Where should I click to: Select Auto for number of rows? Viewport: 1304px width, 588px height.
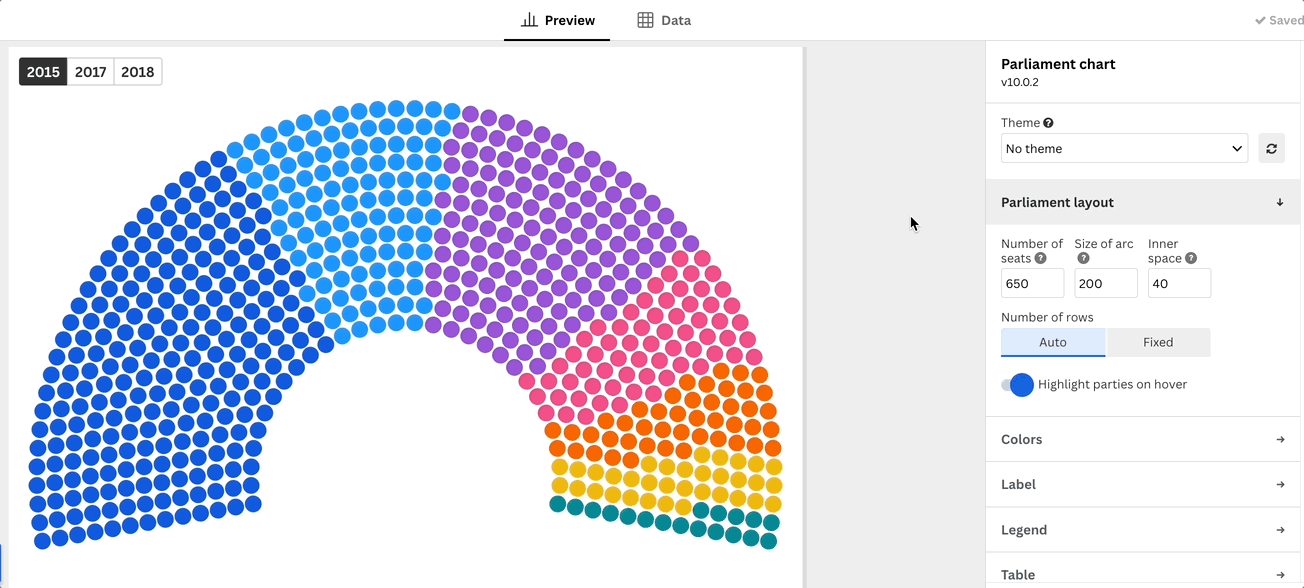coord(1053,342)
